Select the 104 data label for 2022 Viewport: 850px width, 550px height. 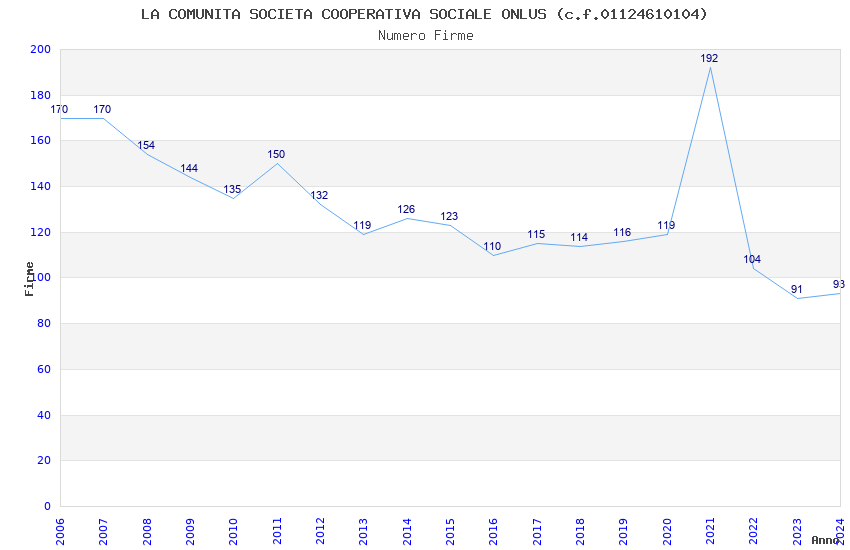tap(752, 260)
